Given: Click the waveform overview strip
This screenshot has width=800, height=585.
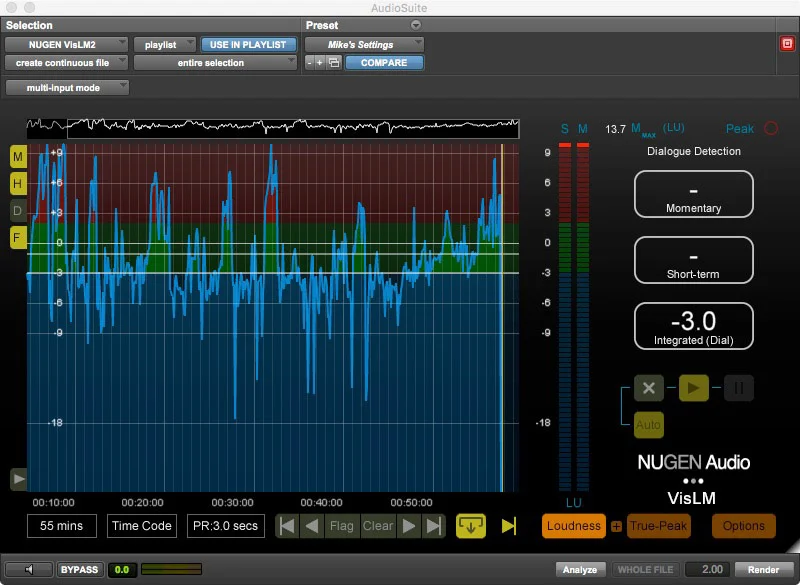Looking at the screenshot, I should [x=273, y=129].
